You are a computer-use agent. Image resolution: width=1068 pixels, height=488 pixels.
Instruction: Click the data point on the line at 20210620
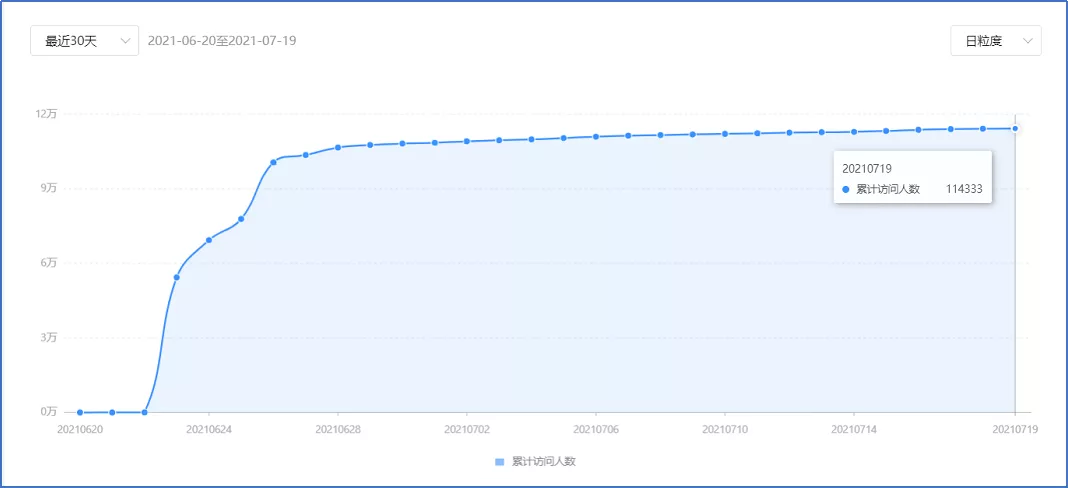(80, 412)
